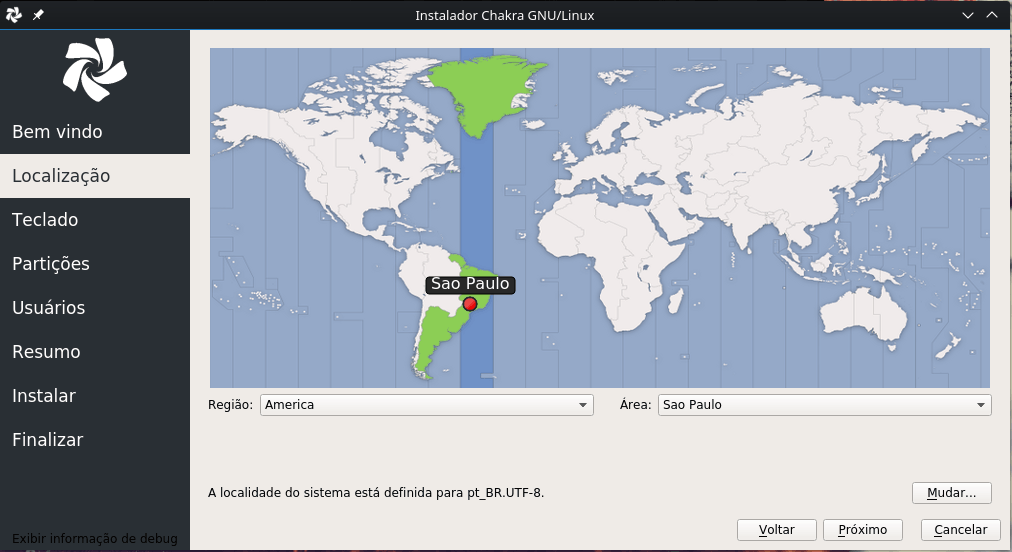Show debug info via Exibir informação de debug

95,539
